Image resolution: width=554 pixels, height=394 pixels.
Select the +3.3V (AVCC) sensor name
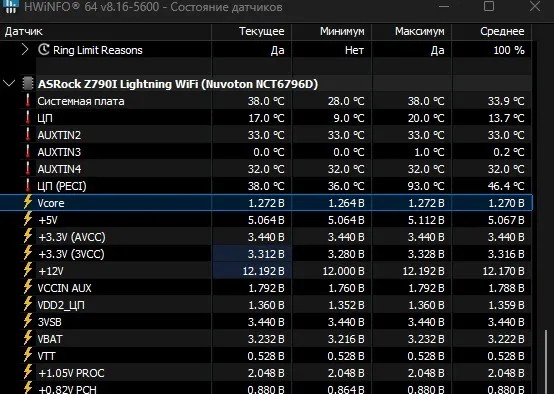[72, 237]
